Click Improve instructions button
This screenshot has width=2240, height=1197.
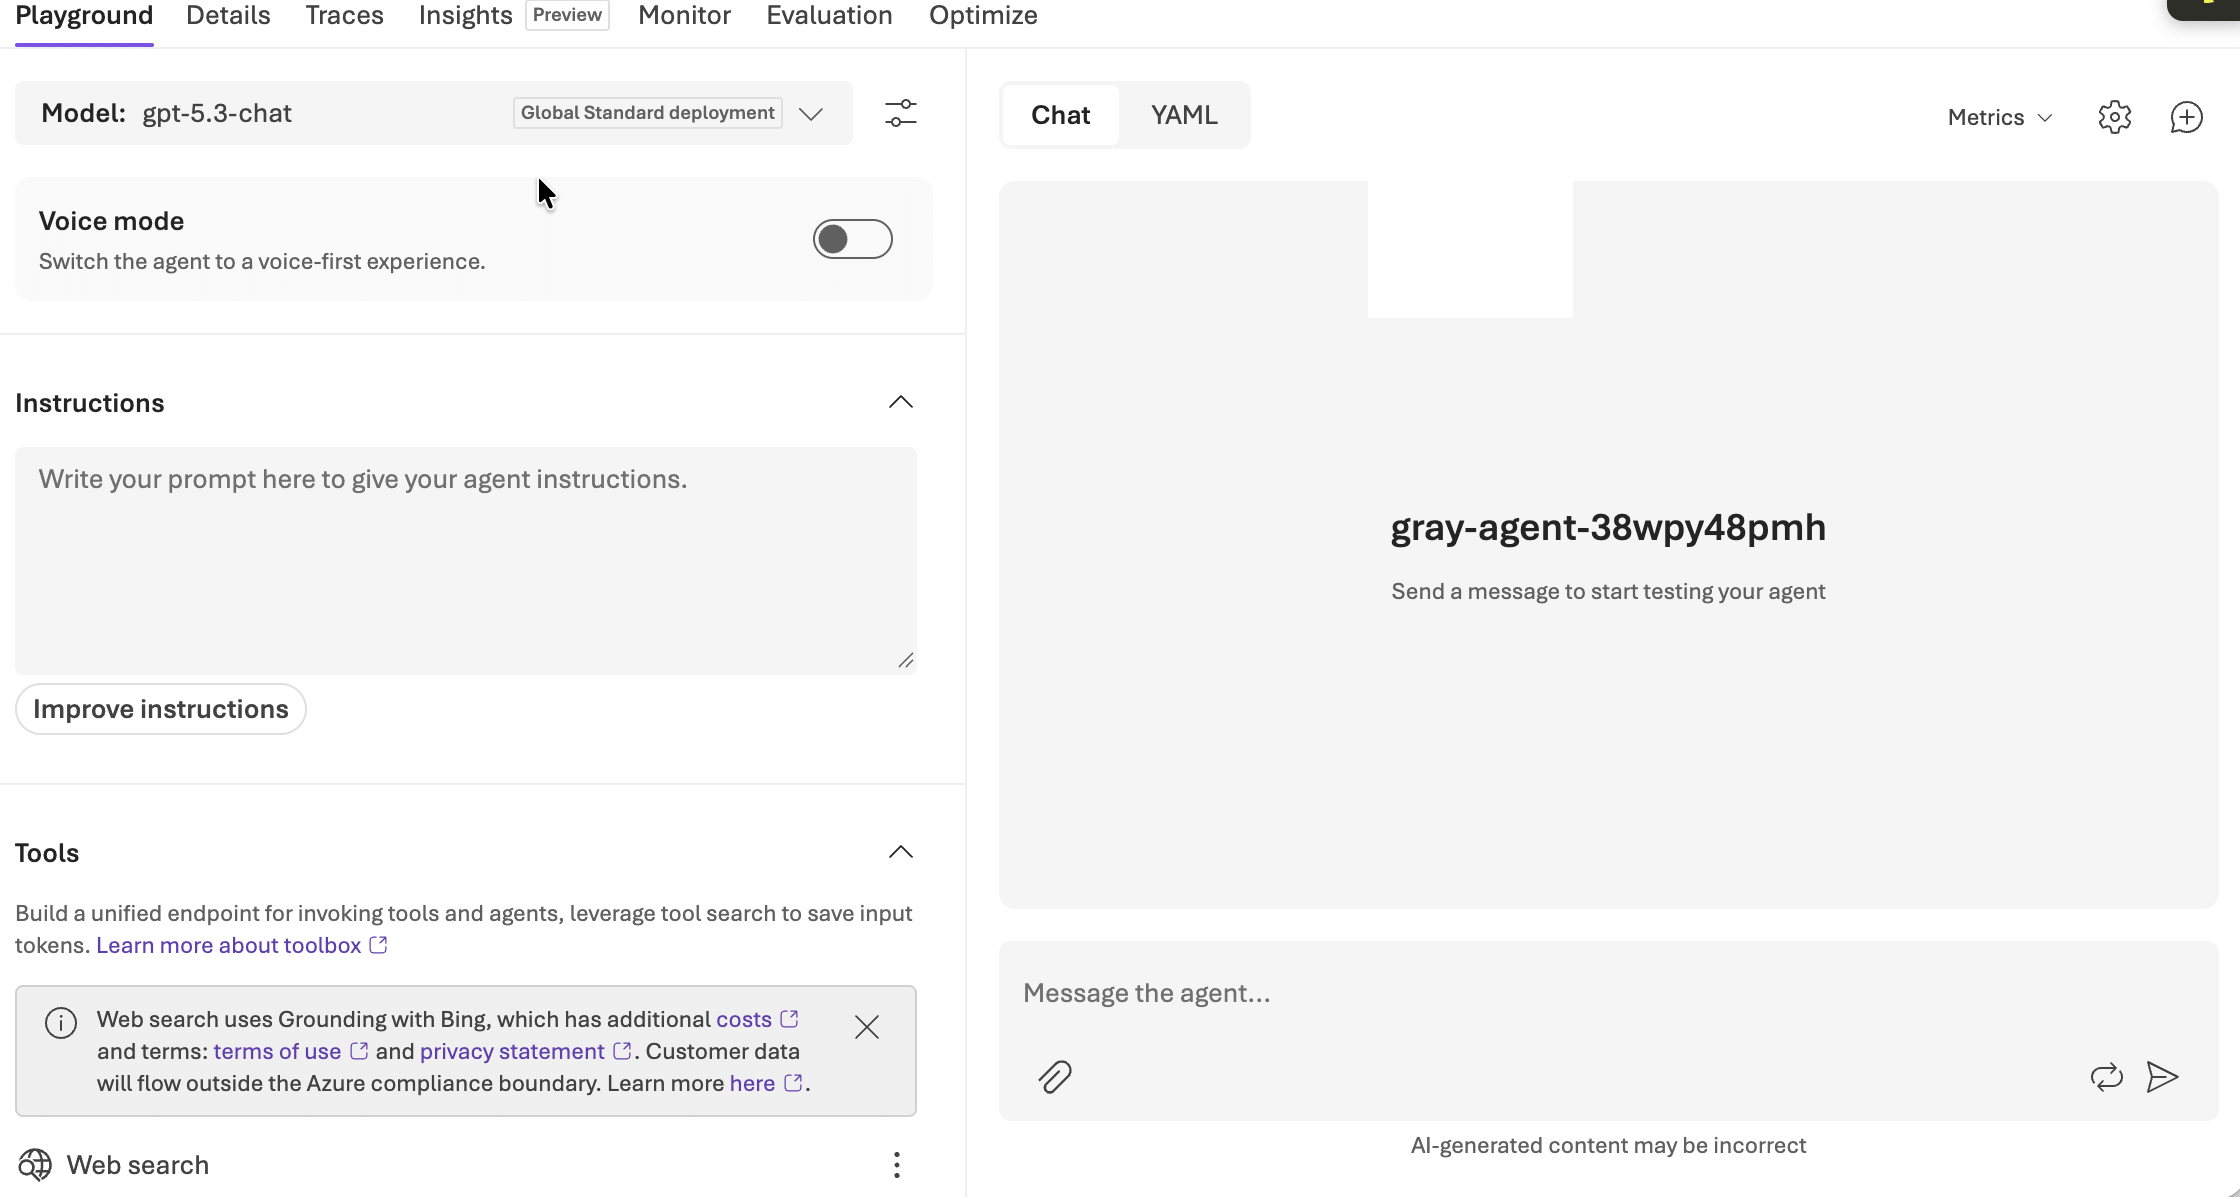pyautogui.click(x=161, y=709)
